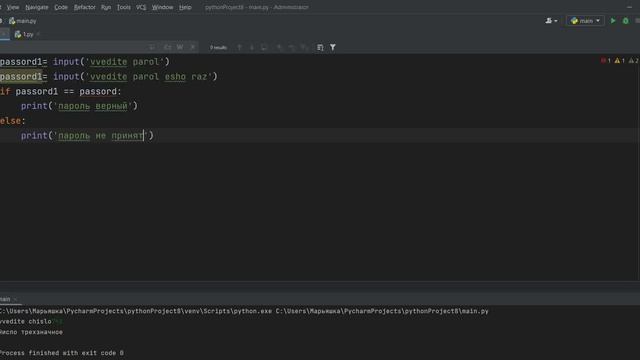Open the Tools menu
Viewport: 640px width, 360px height.
click(x=124, y=7)
